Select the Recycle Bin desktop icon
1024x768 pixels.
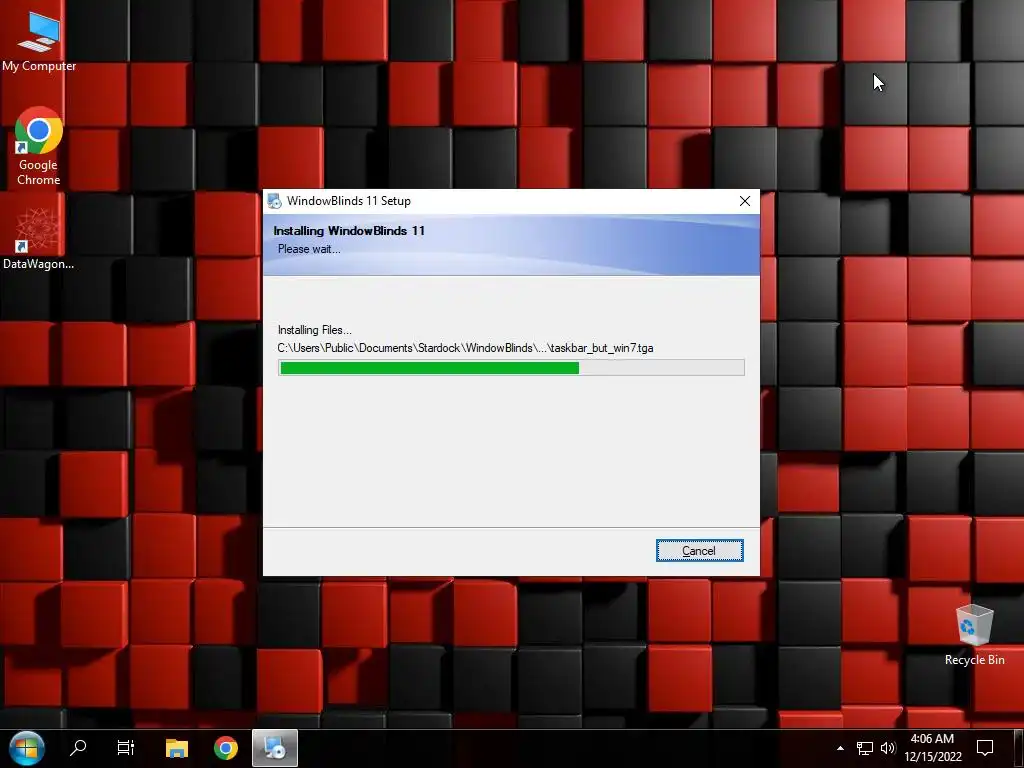pos(974,635)
